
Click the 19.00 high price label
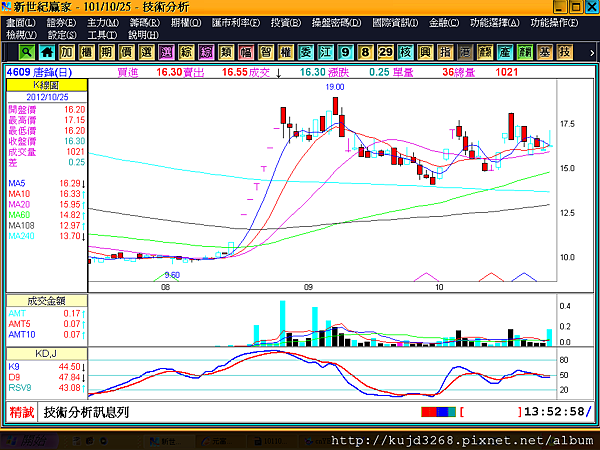(x=335, y=87)
